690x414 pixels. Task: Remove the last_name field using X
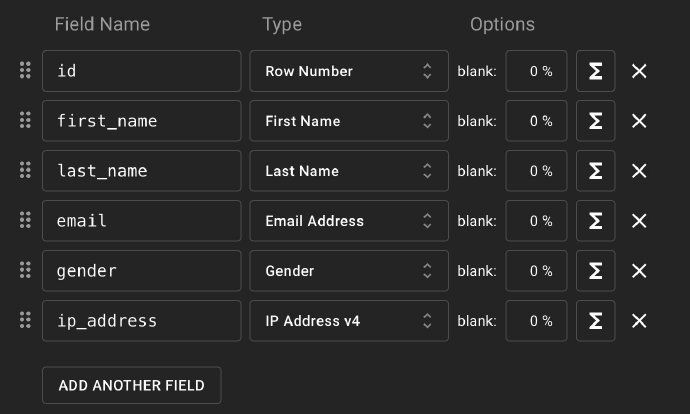click(x=639, y=171)
